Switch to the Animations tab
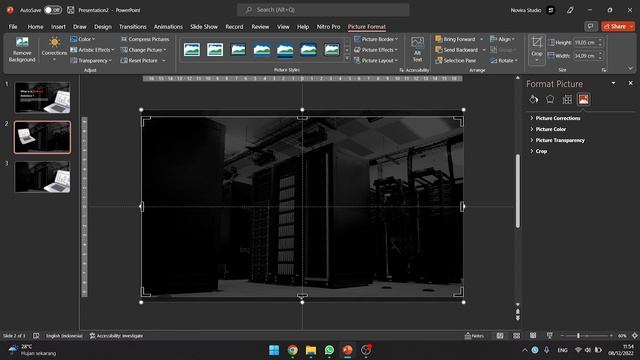640x360 pixels. [x=168, y=27]
